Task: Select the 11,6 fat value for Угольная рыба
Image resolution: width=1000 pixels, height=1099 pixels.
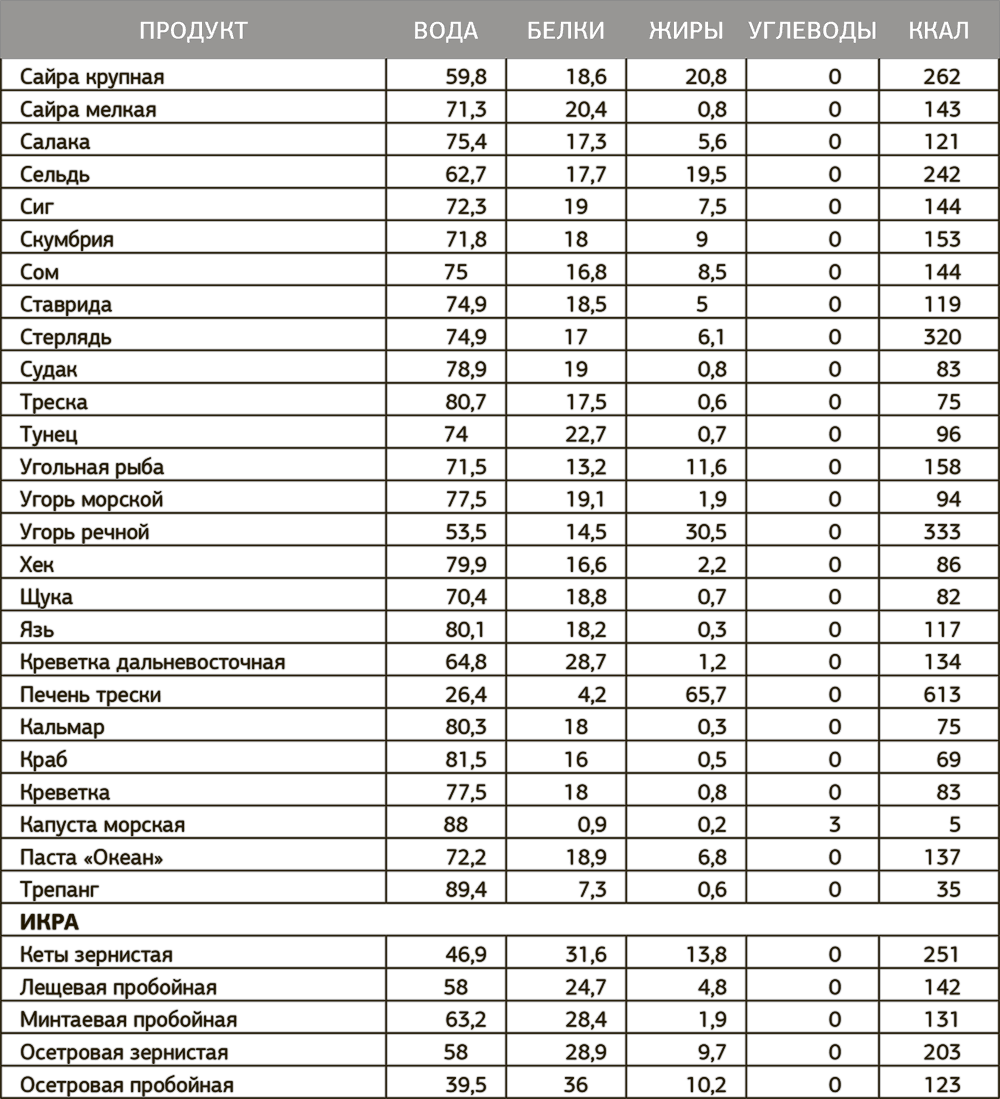Action: (x=706, y=467)
